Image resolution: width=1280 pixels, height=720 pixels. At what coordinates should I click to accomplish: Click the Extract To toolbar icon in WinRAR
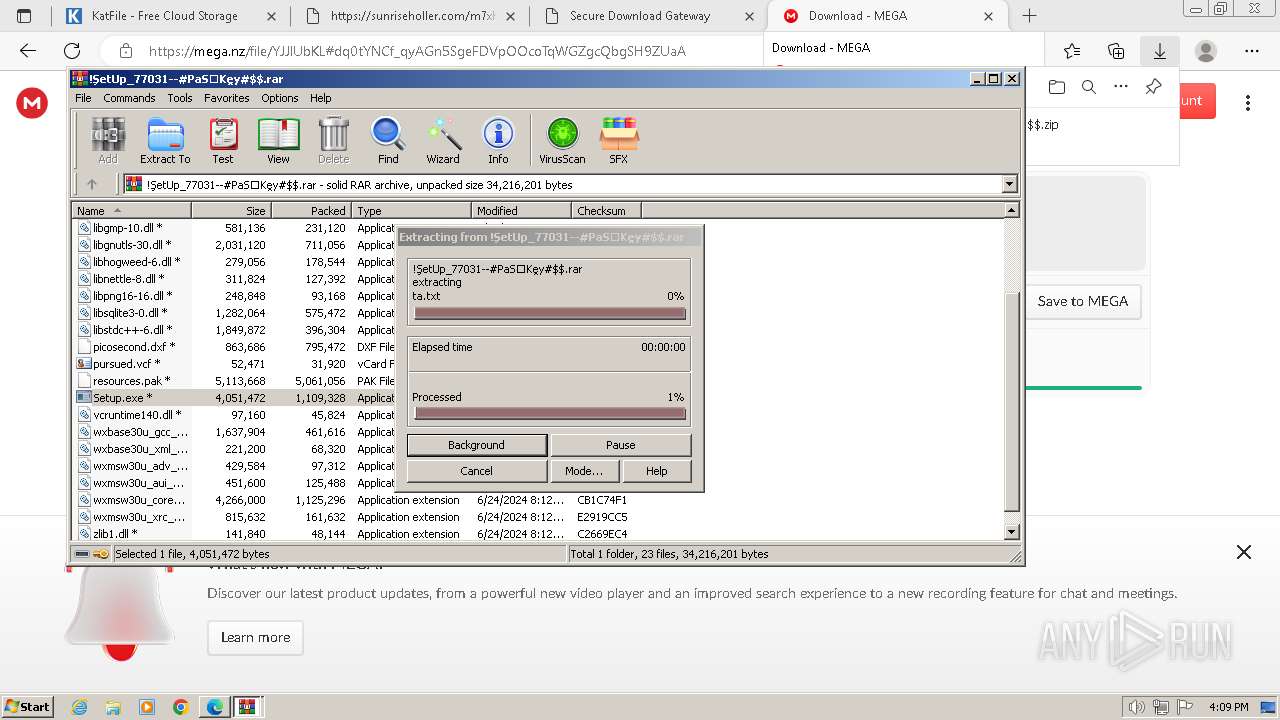point(165,140)
